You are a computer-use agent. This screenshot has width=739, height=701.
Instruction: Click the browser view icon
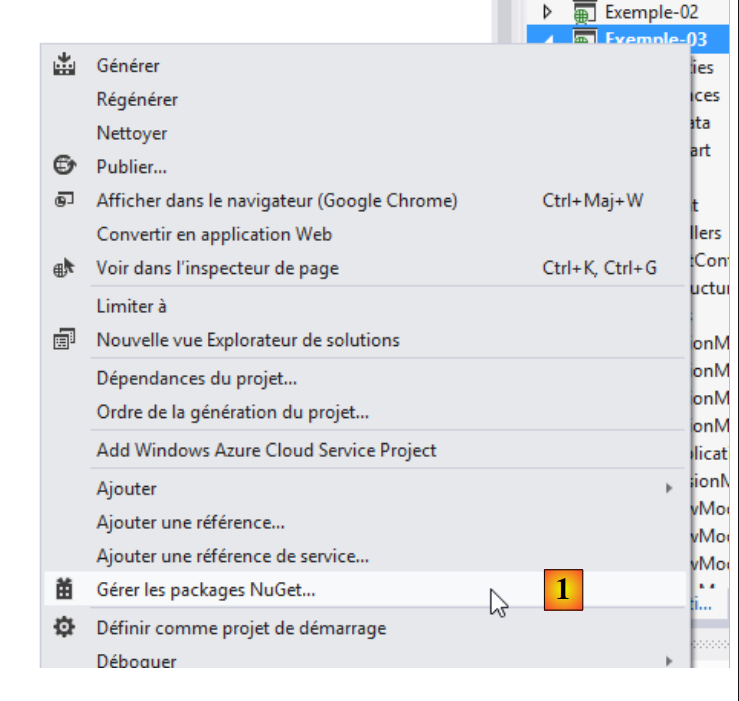(x=64, y=200)
